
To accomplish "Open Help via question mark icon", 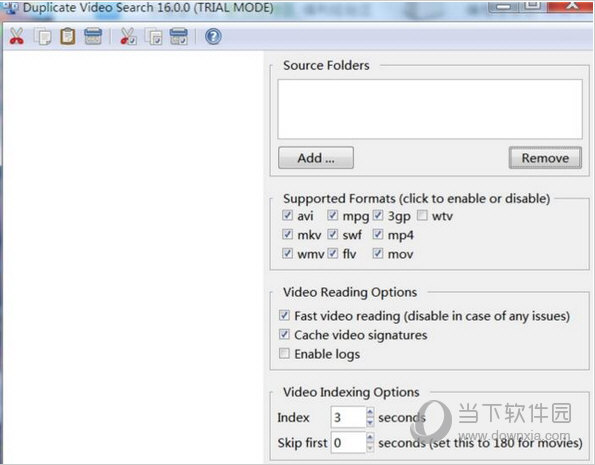I will (x=213, y=37).
